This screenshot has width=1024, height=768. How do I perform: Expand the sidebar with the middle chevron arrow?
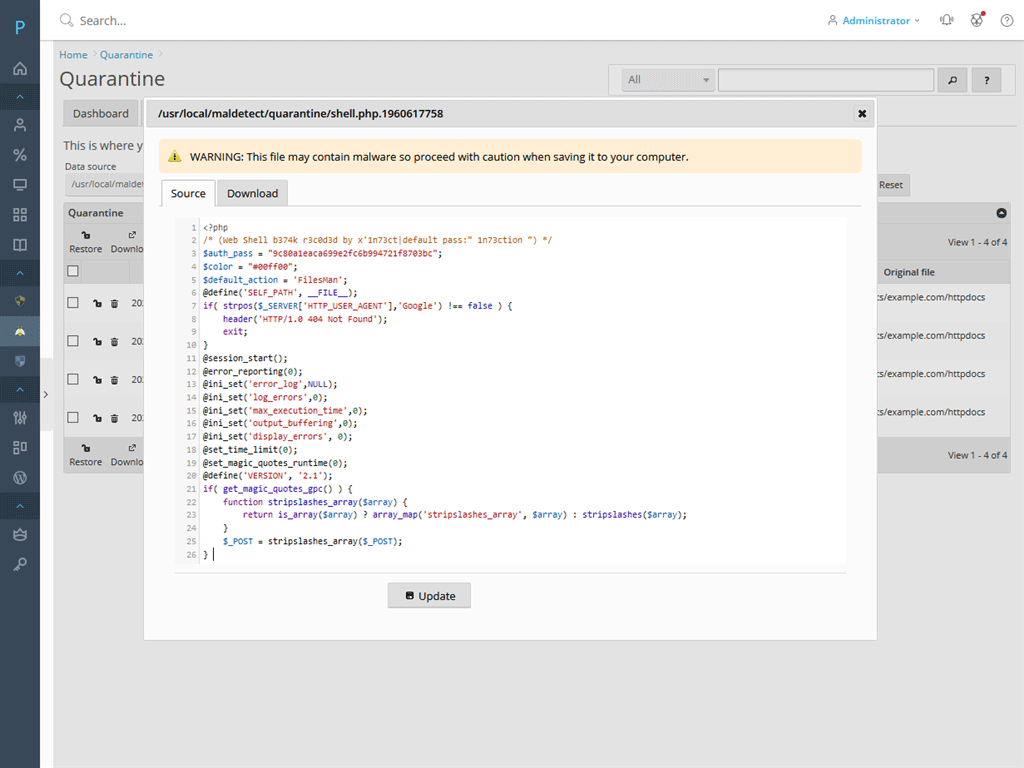point(45,395)
